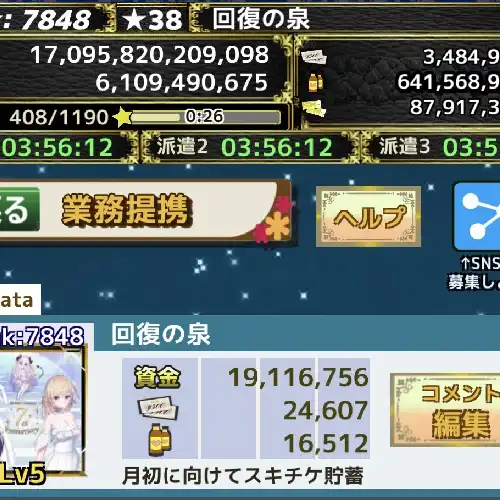Image resolution: width=500 pixels, height=500 pixels.
Task: Click the comment text 月初に向けてスキチケ貯蓄
Action: click(x=243, y=476)
